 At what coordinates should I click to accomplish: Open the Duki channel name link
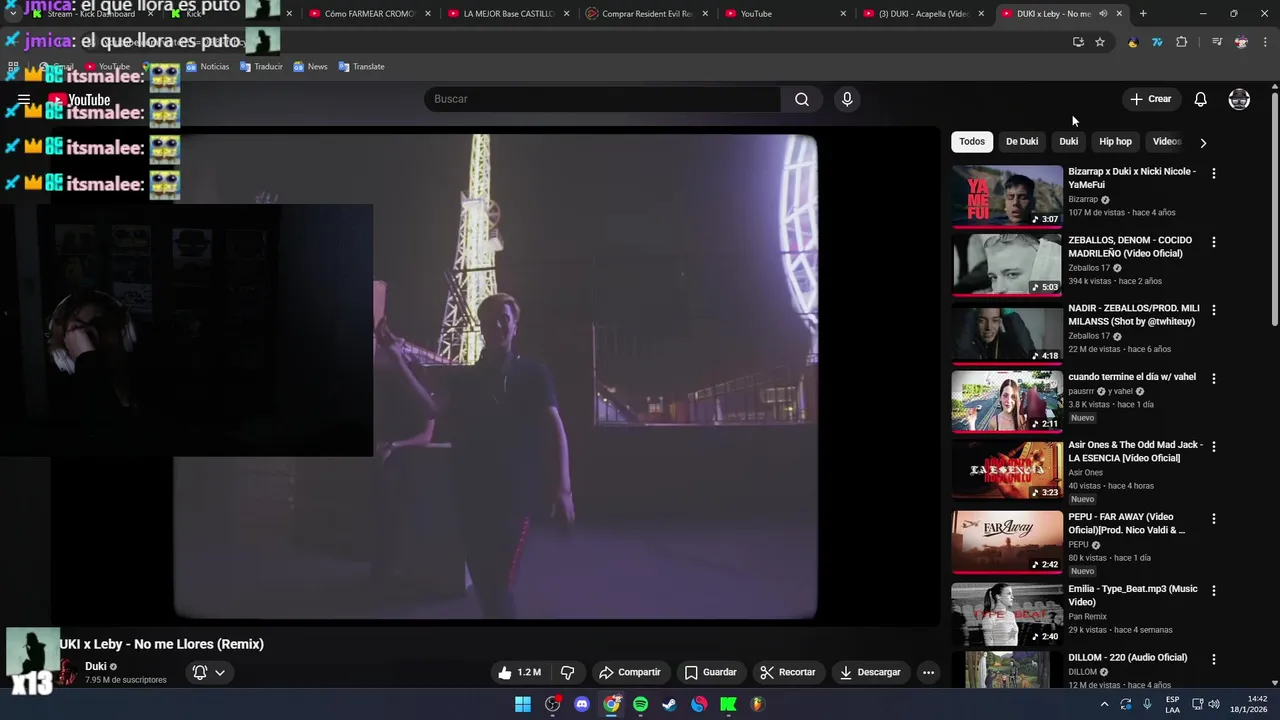(96, 666)
